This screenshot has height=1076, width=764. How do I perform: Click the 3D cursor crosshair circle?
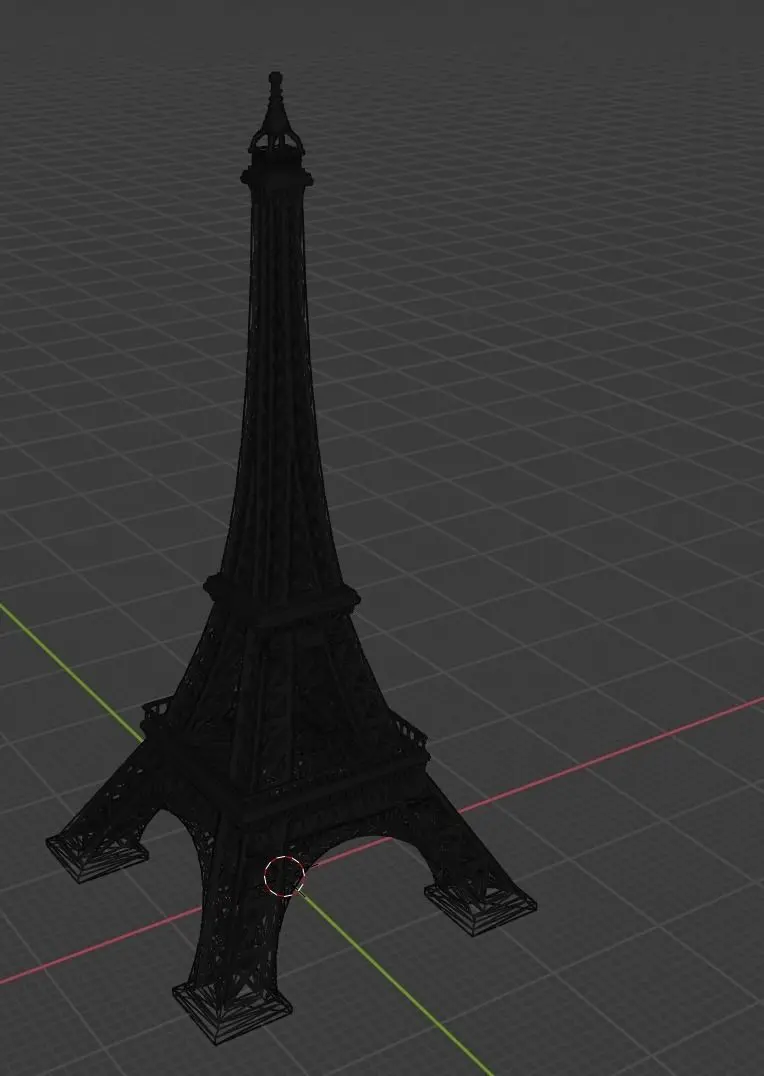[284, 876]
